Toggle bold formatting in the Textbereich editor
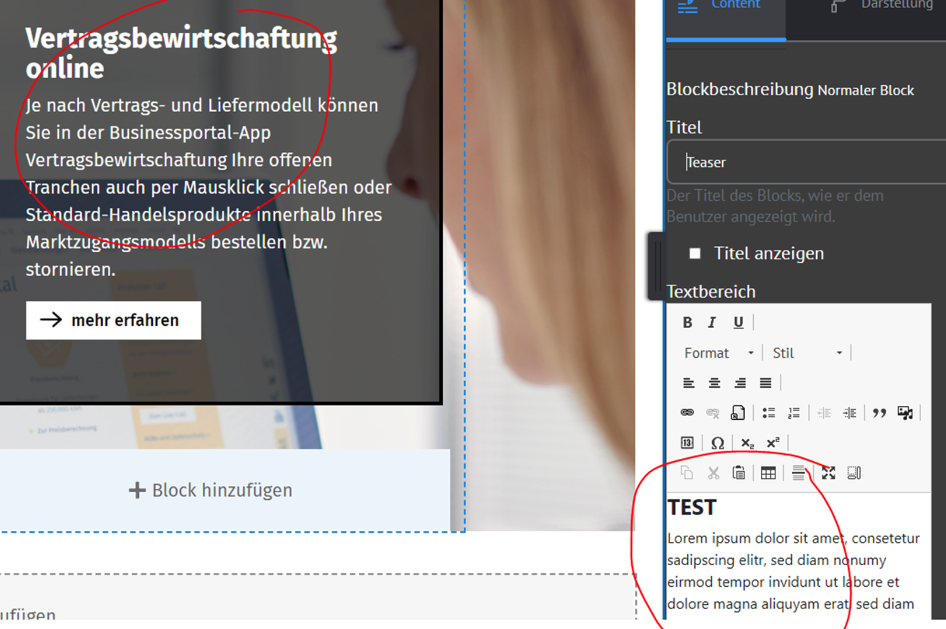This screenshot has height=629, width=946. point(687,323)
